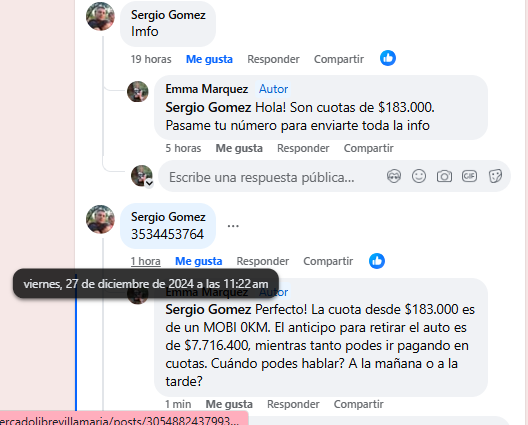Click the avatar sticker icon in reply box
Screen dimensions: 528x425
(394, 176)
